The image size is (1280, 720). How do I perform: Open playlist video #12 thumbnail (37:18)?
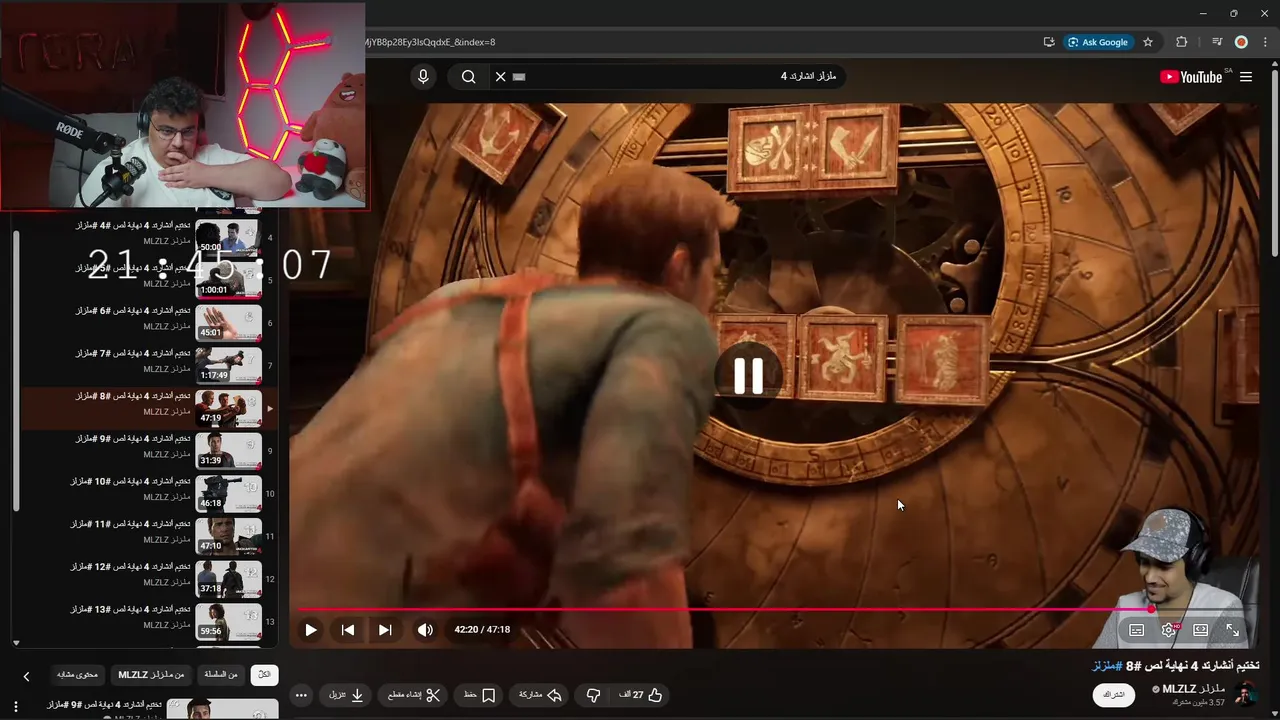click(228, 579)
